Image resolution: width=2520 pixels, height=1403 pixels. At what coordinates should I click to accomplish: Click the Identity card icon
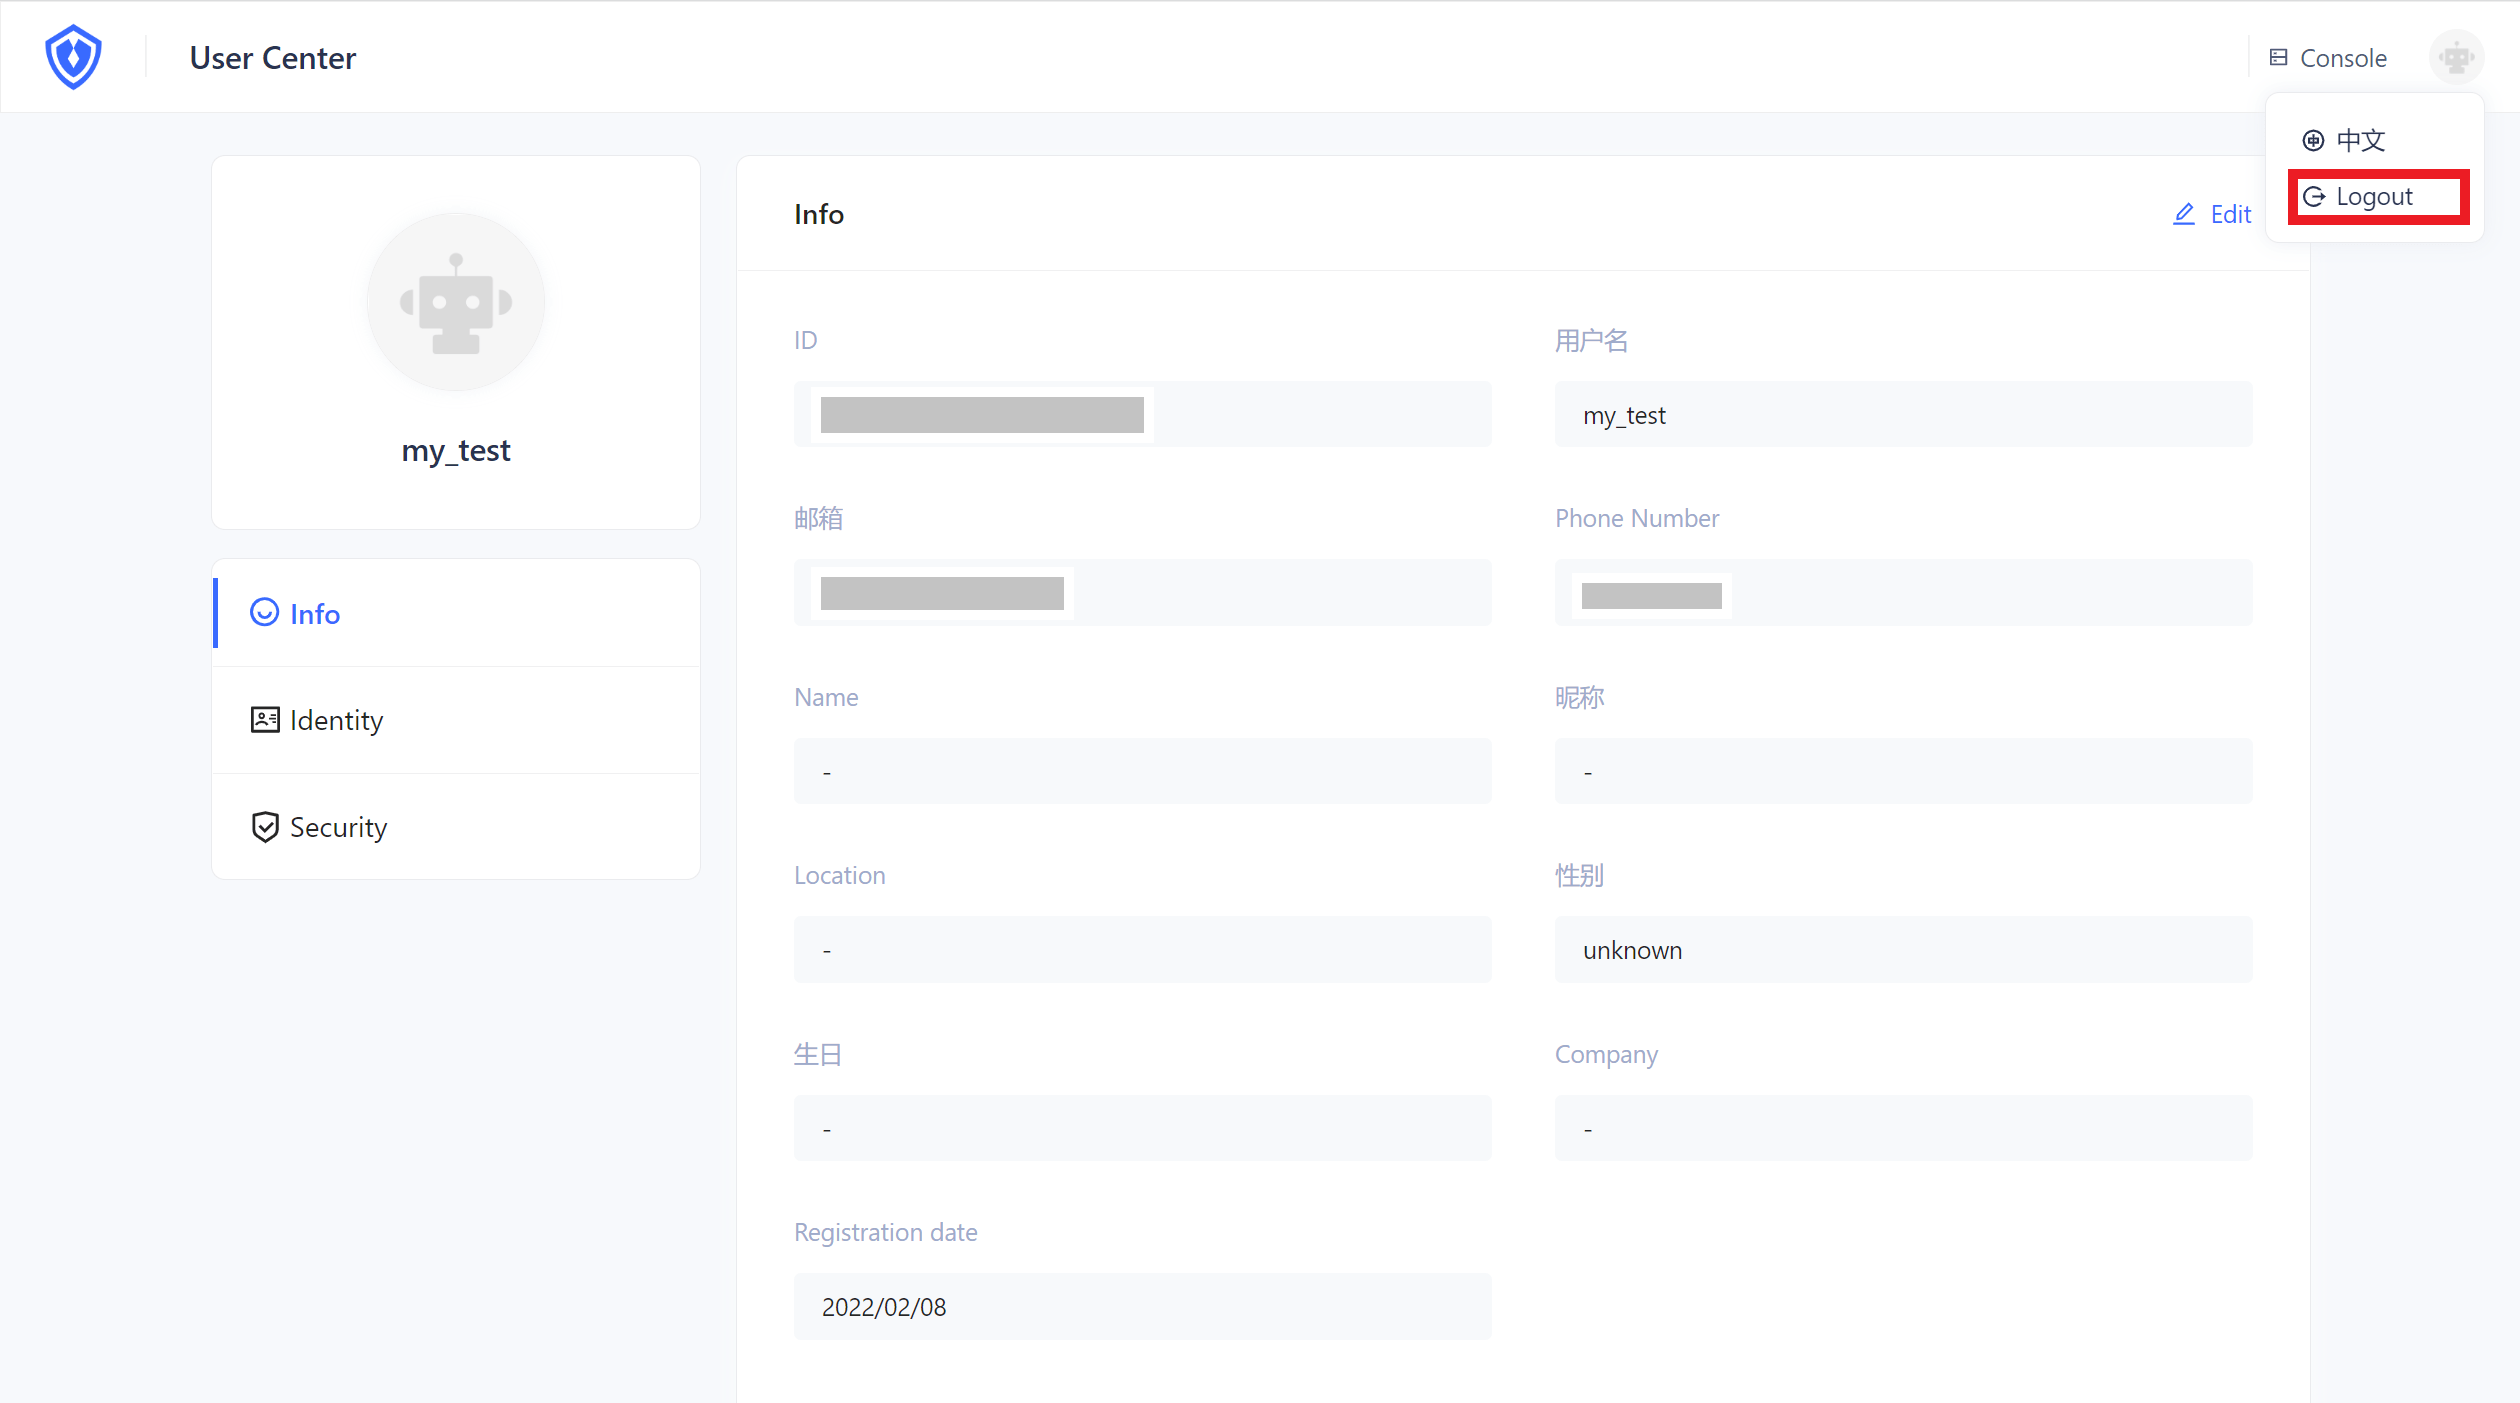tap(265, 720)
